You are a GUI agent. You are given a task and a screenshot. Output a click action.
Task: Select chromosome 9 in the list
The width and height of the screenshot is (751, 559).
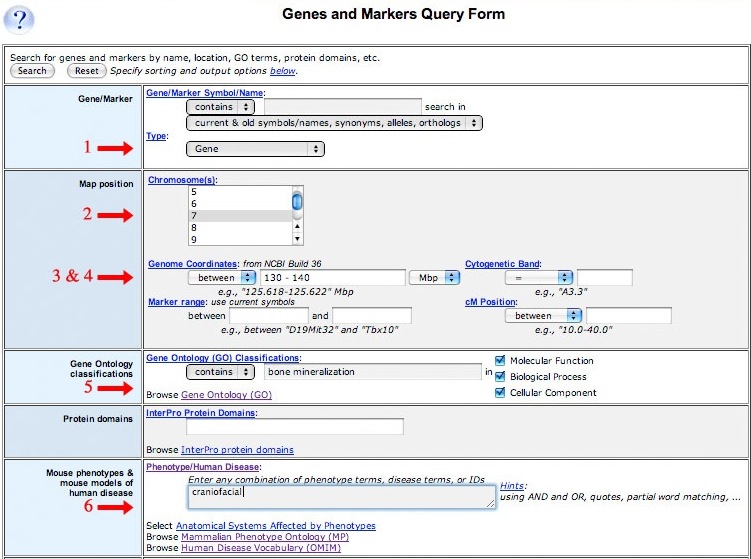tap(240, 239)
